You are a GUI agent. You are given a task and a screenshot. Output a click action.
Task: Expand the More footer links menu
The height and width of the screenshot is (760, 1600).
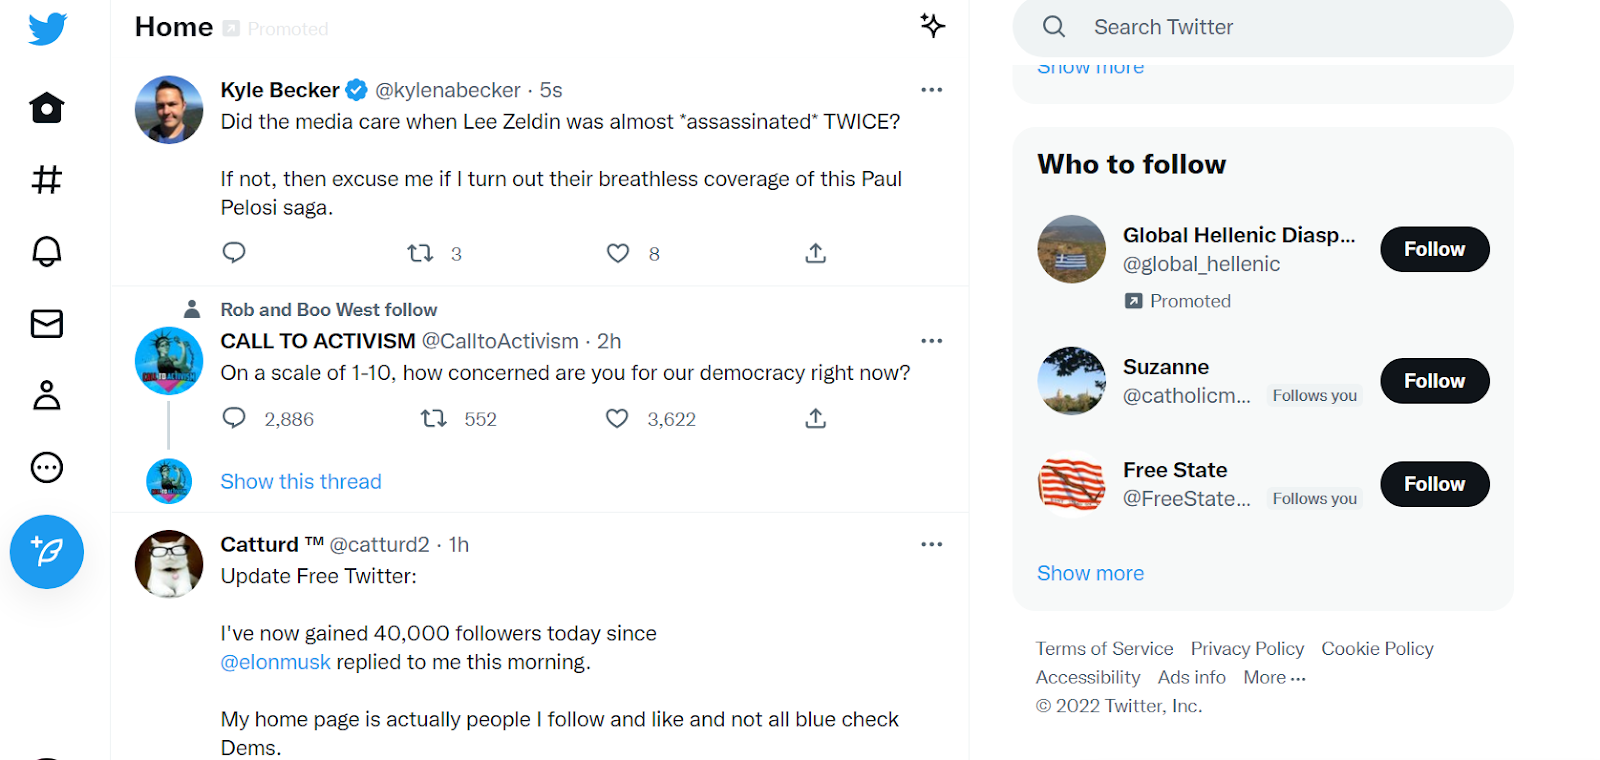coord(1274,678)
